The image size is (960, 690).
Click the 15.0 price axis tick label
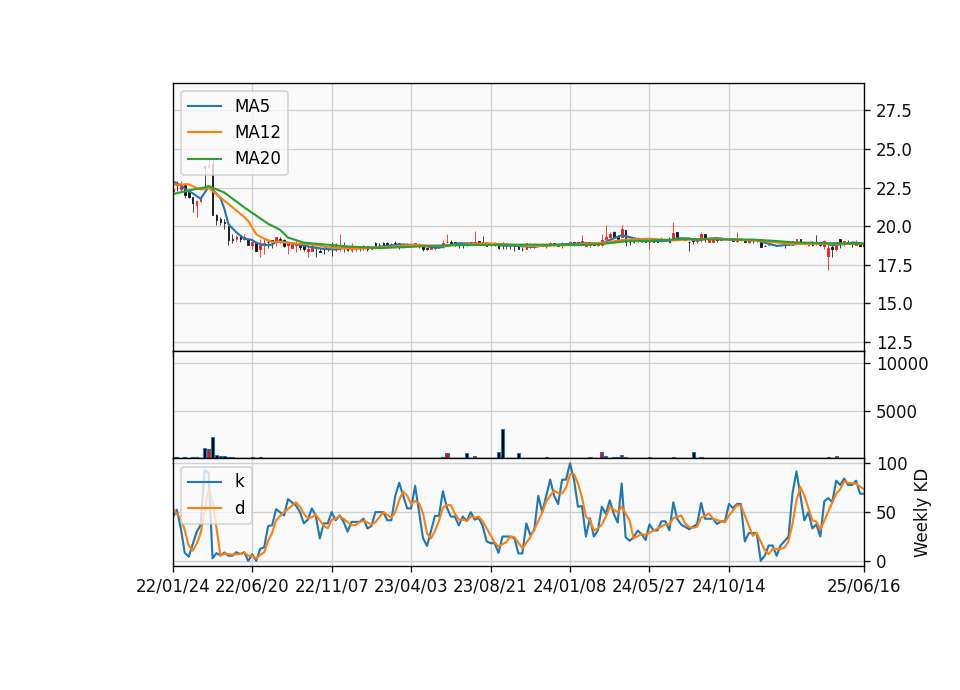pos(894,304)
